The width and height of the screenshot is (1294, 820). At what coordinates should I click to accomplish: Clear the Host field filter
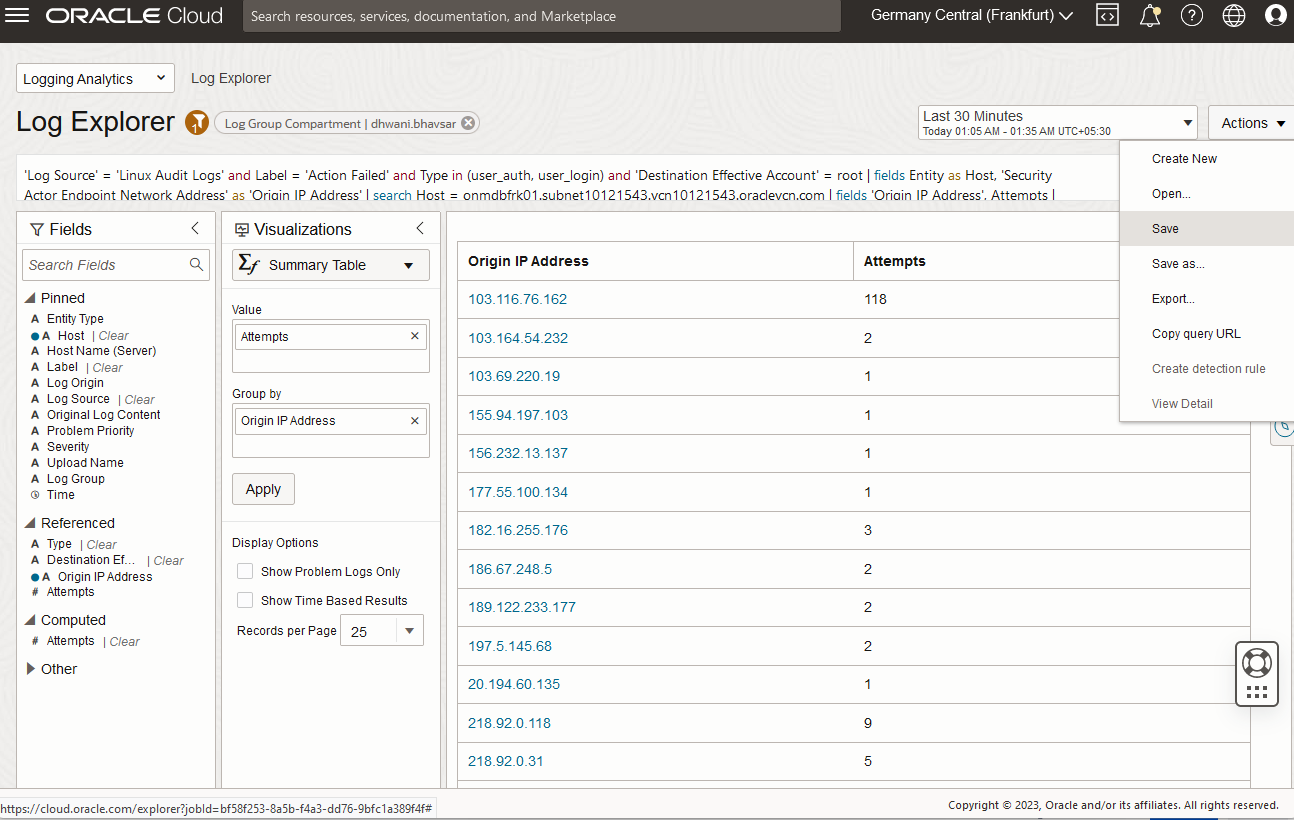(114, 336)
